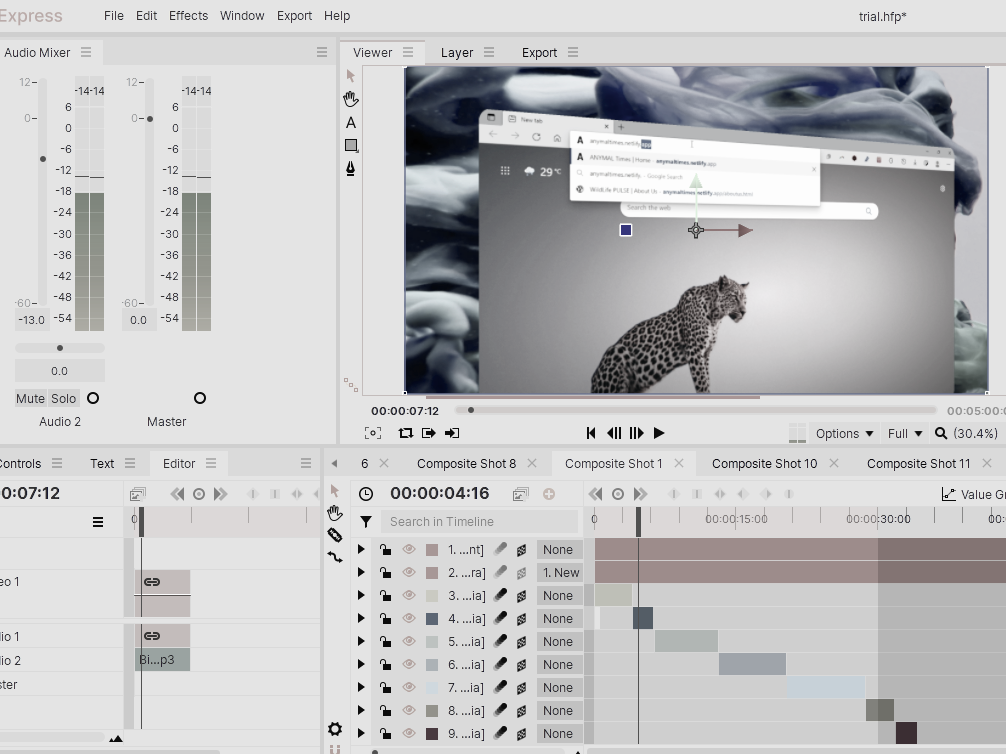Pick the Slice tool in timeline toolbar
Viewport: 1006px width, 754px height.
tap(335, 535)
